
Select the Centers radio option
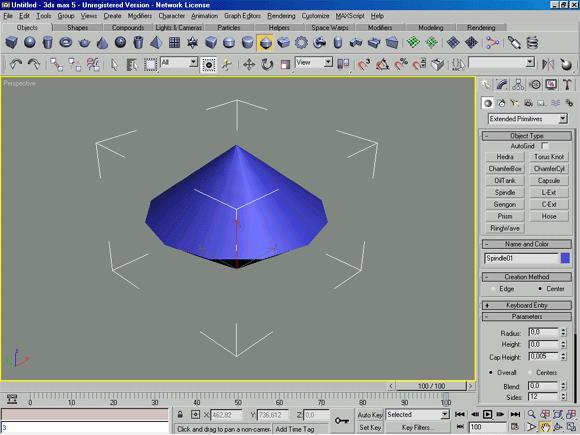[530, 372]
